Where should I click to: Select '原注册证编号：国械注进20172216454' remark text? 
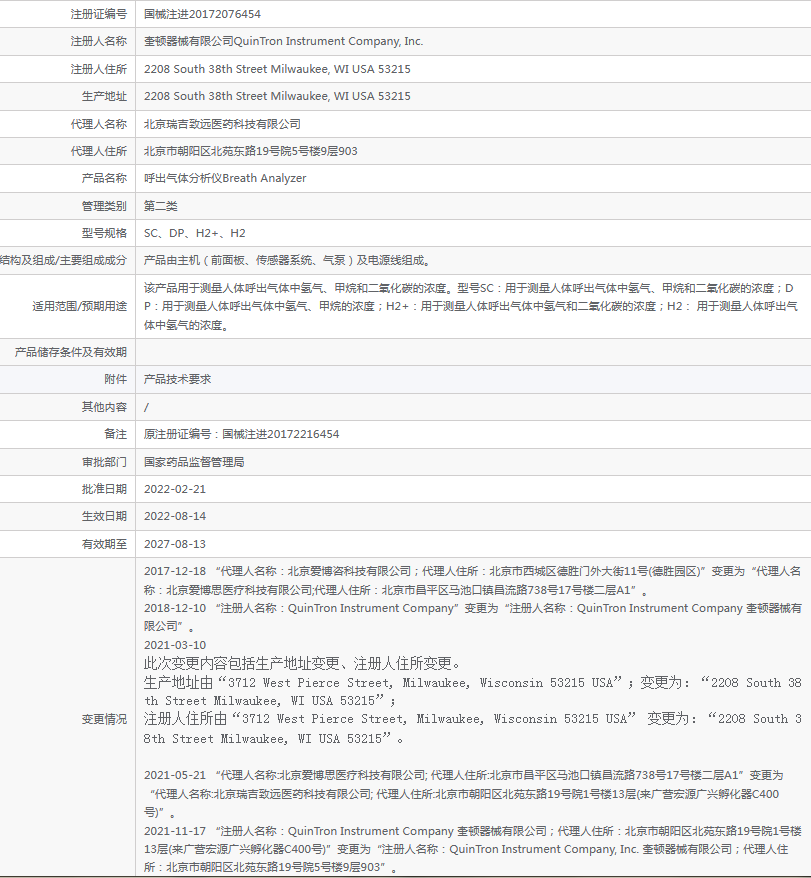coord(241,435)
